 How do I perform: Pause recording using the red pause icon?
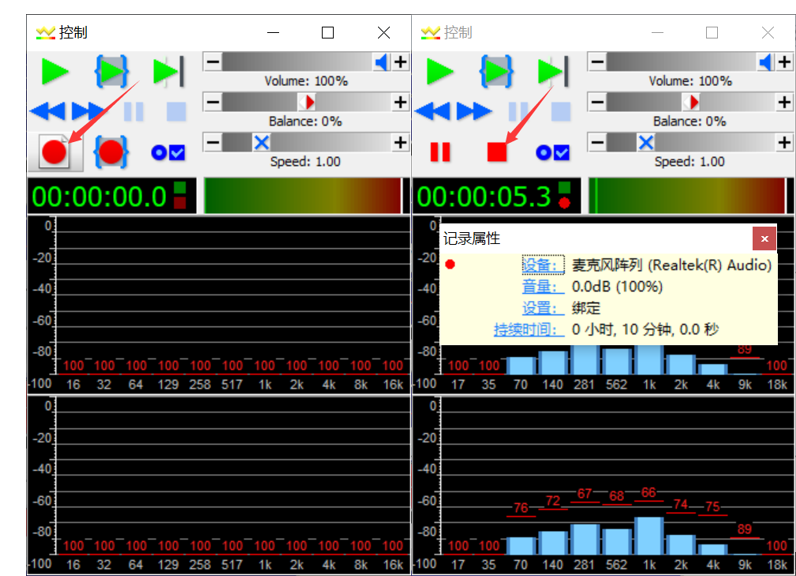point(439,152)
